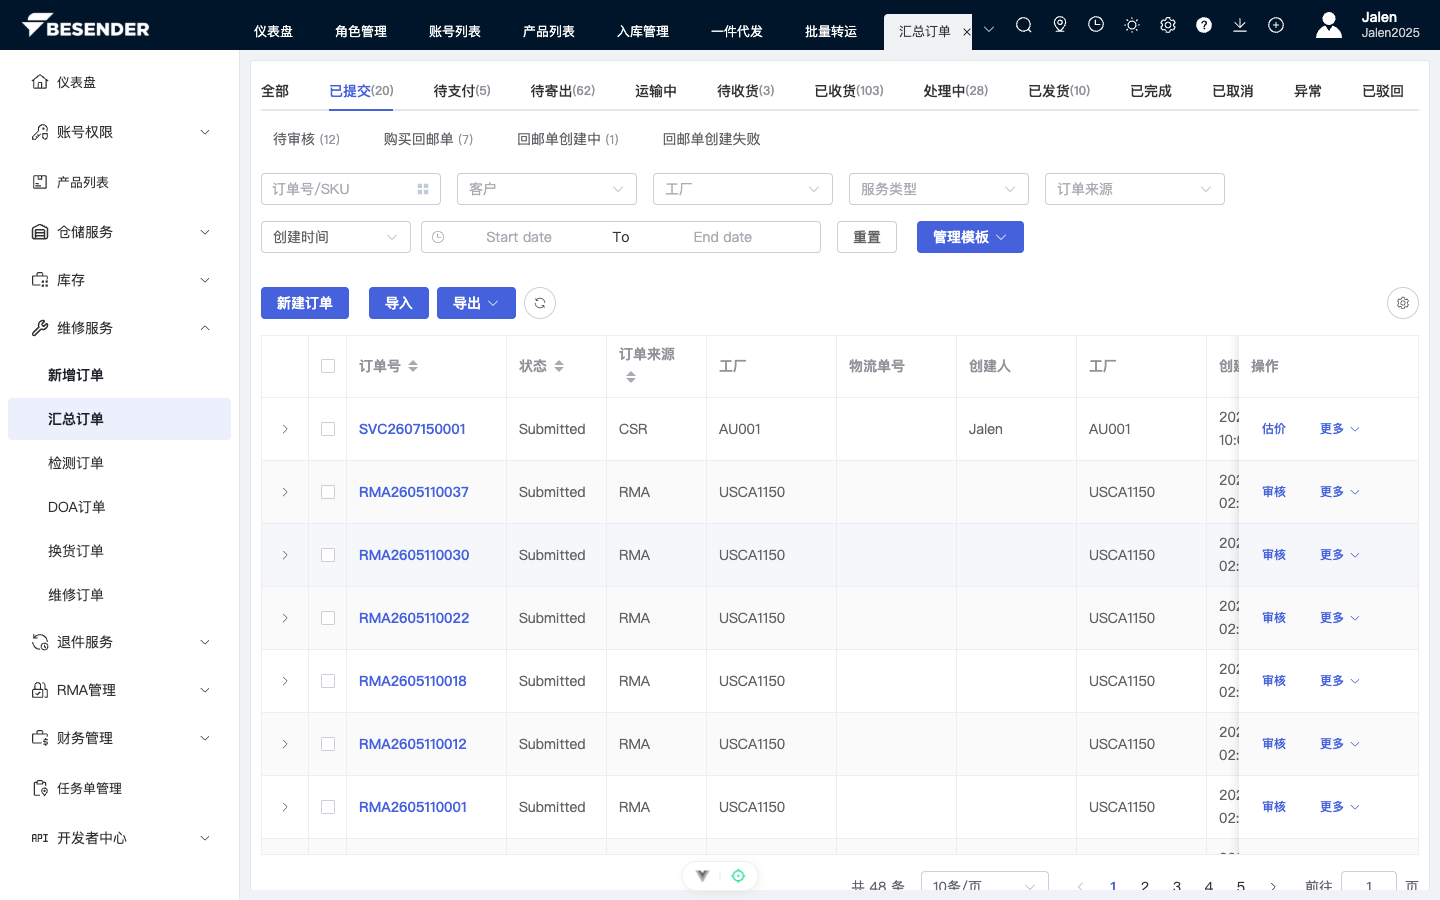Check the RMA2605110001 row checkbox
The height and width of the screenshot is (900, 1440).
(x=328, y=807)
